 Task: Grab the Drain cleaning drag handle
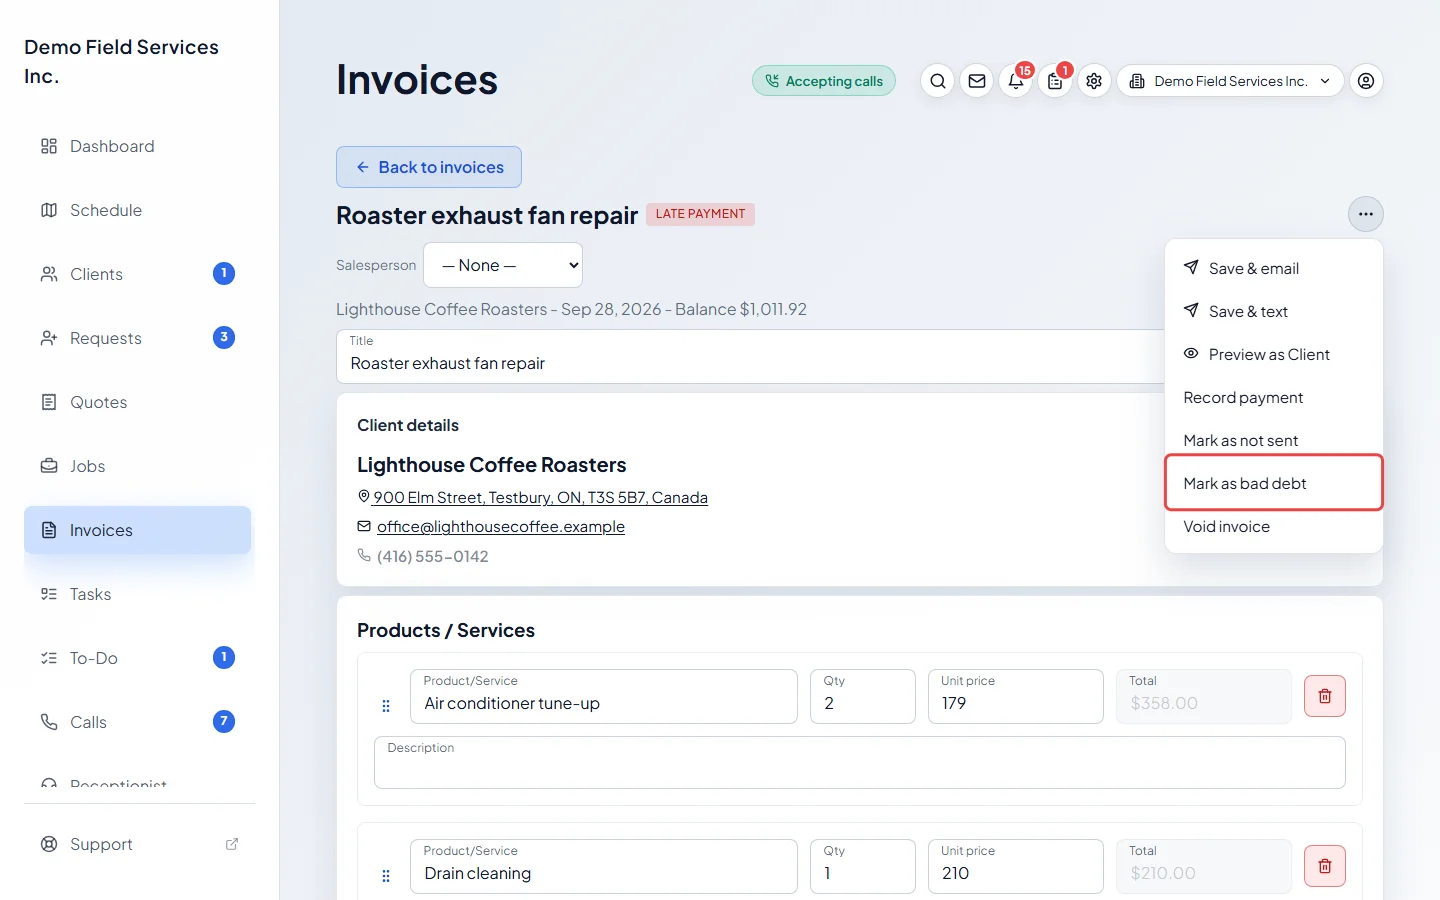(386, 876)
